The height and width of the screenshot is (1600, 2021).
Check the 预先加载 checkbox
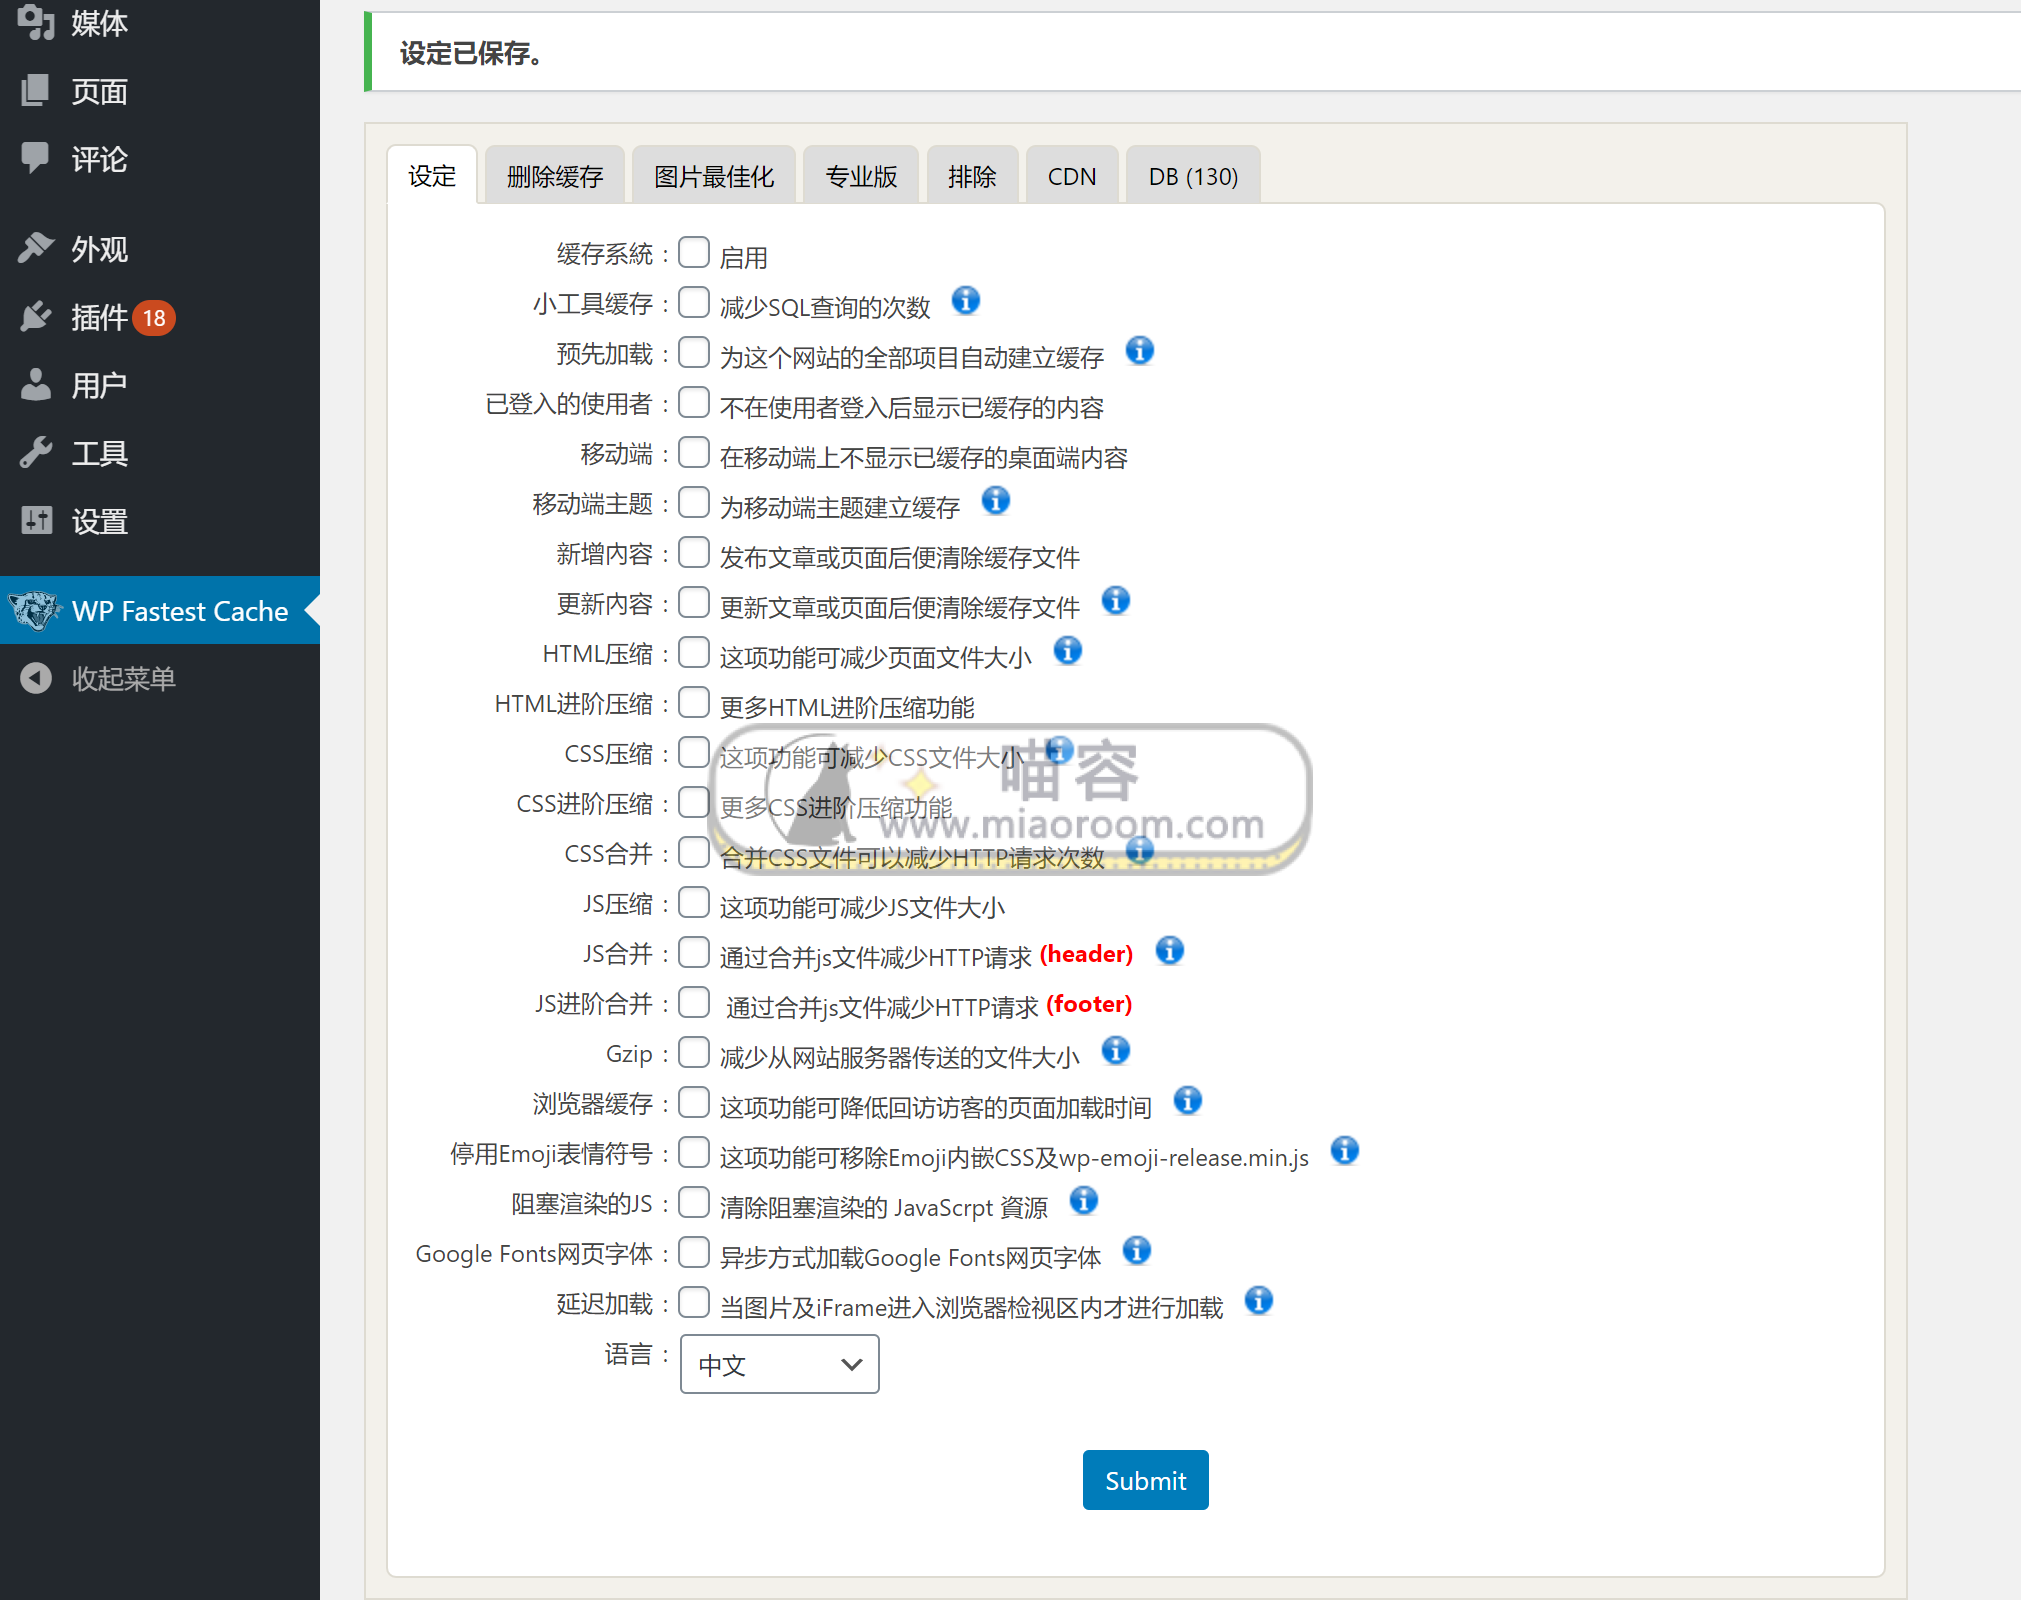pos(694,352)
